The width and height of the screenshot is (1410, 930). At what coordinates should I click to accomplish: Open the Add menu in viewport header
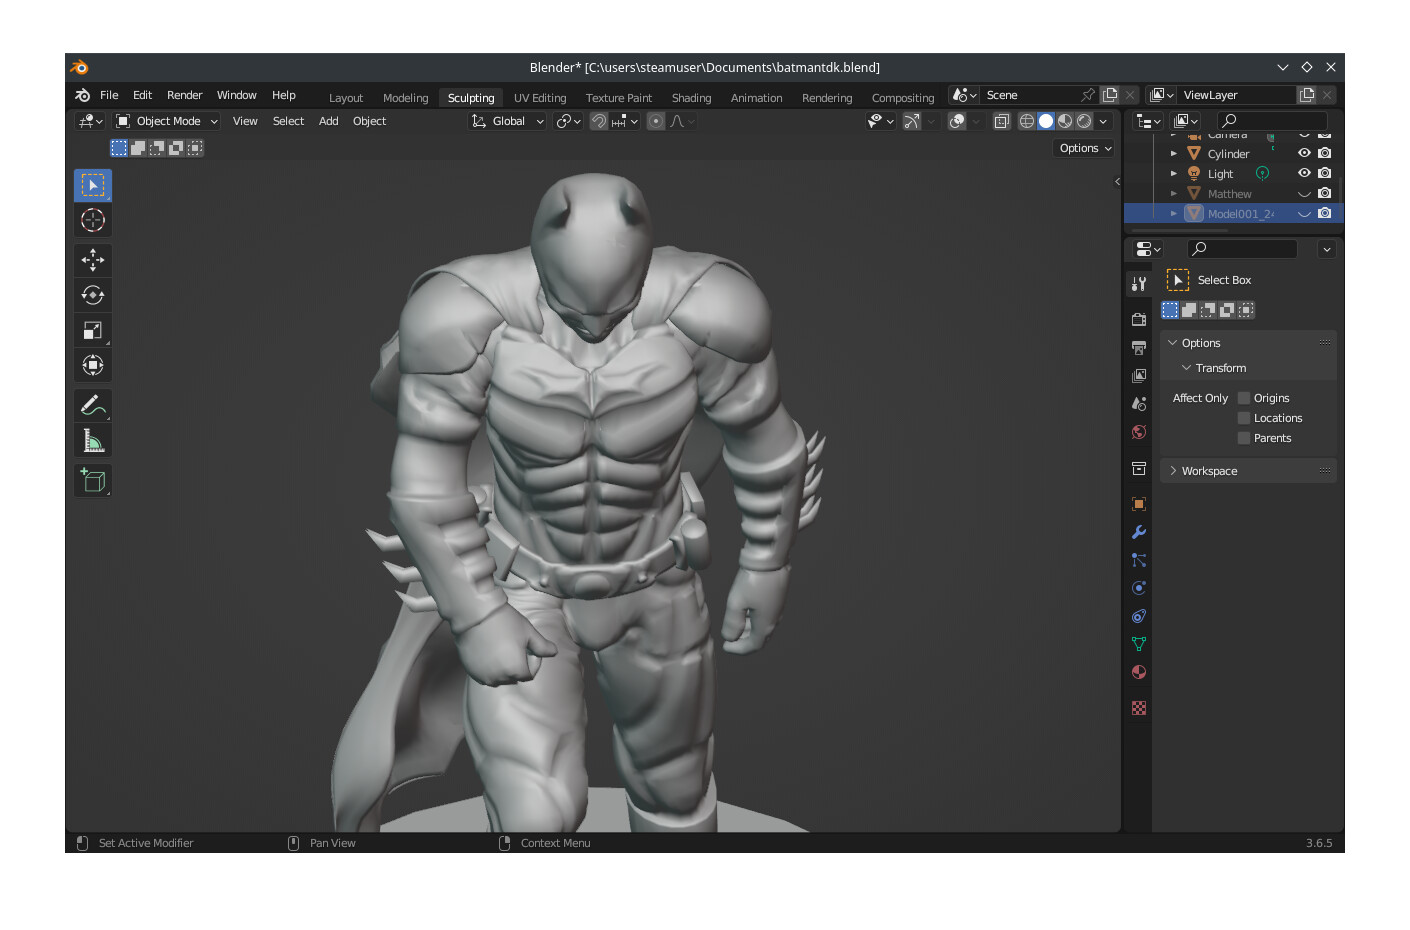(329, 121)
